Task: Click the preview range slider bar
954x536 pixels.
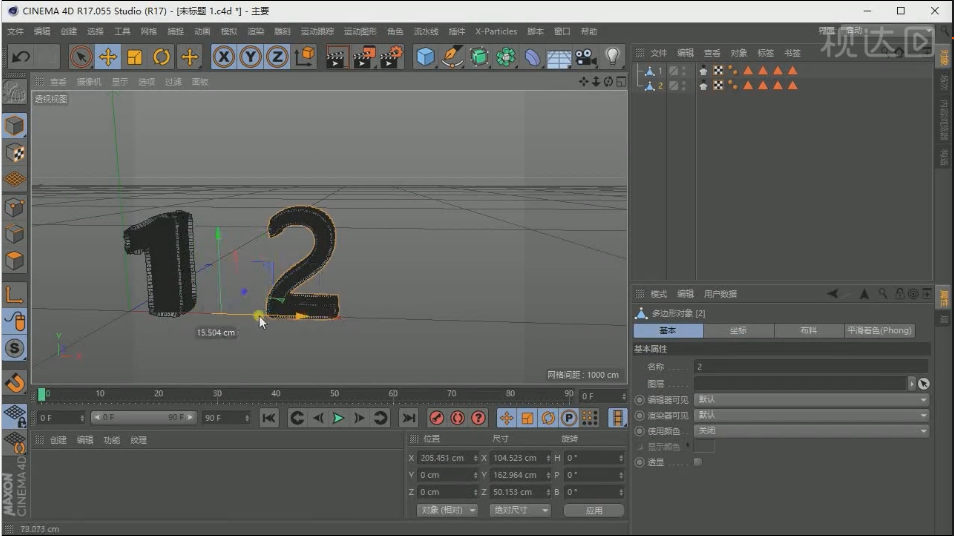Action: pyautogui.click(x=143, y=417)
